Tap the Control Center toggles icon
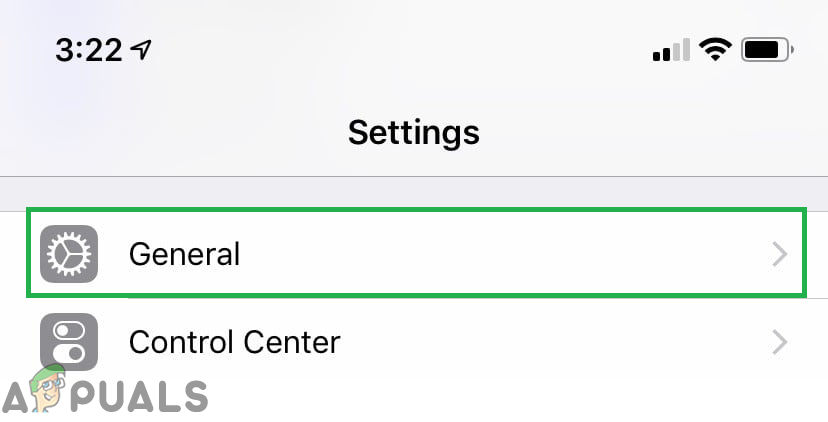The width and height of the screenshot is (828, 422). [69, 342]
